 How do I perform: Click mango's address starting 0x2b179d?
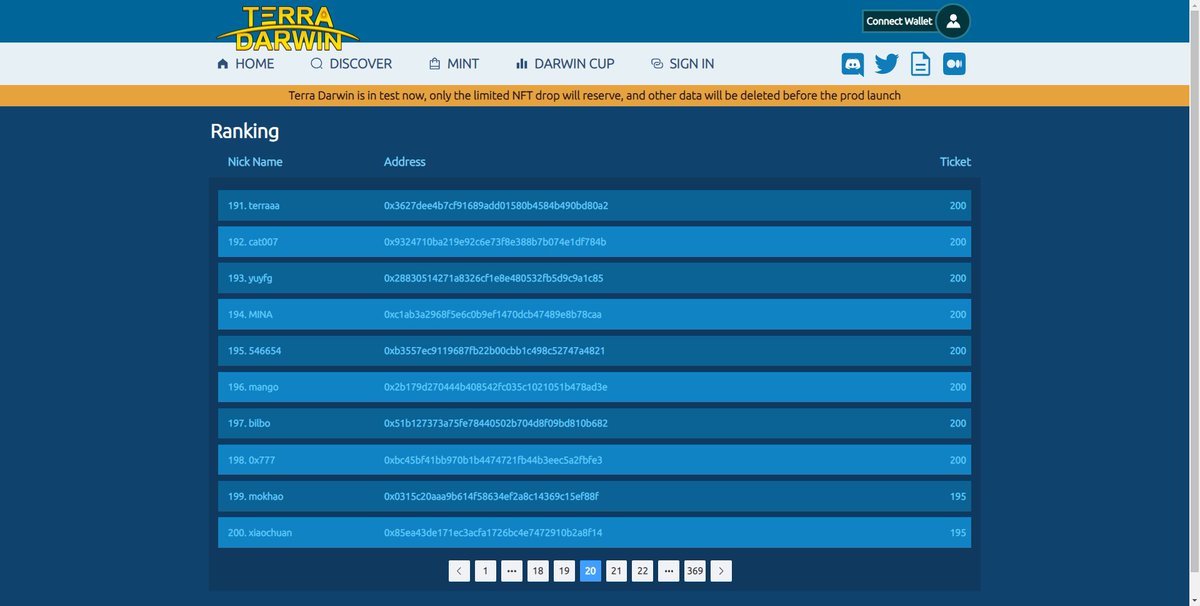point(496,387)
